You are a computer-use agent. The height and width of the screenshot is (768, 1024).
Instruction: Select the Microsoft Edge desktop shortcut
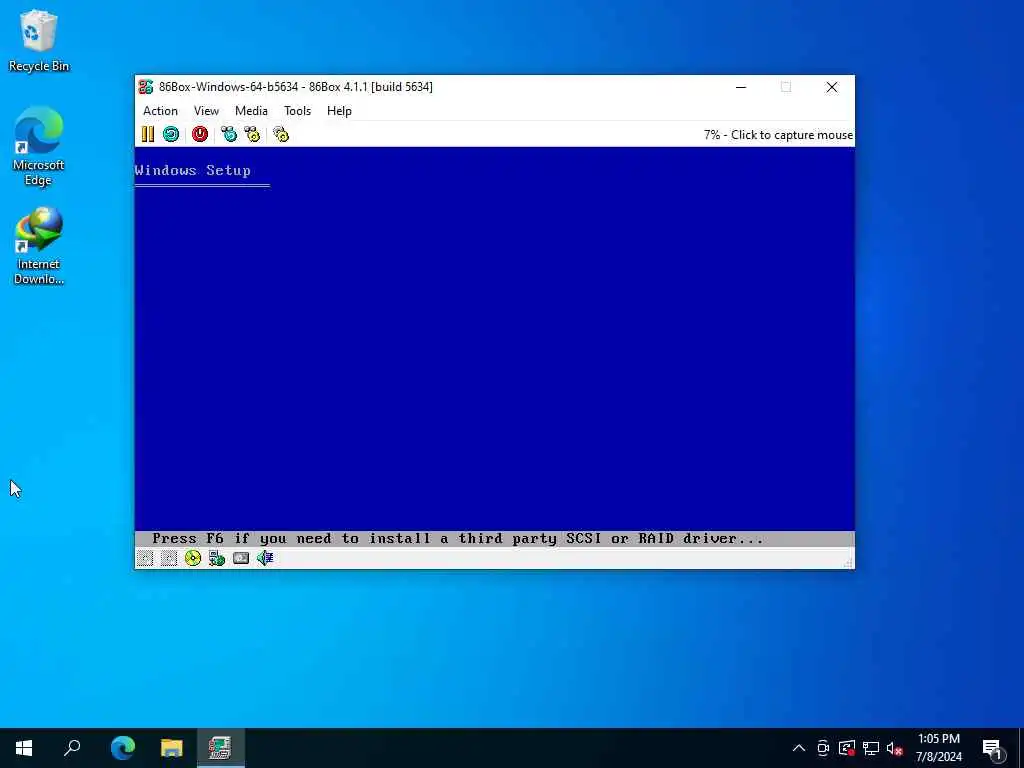point(39,146)
